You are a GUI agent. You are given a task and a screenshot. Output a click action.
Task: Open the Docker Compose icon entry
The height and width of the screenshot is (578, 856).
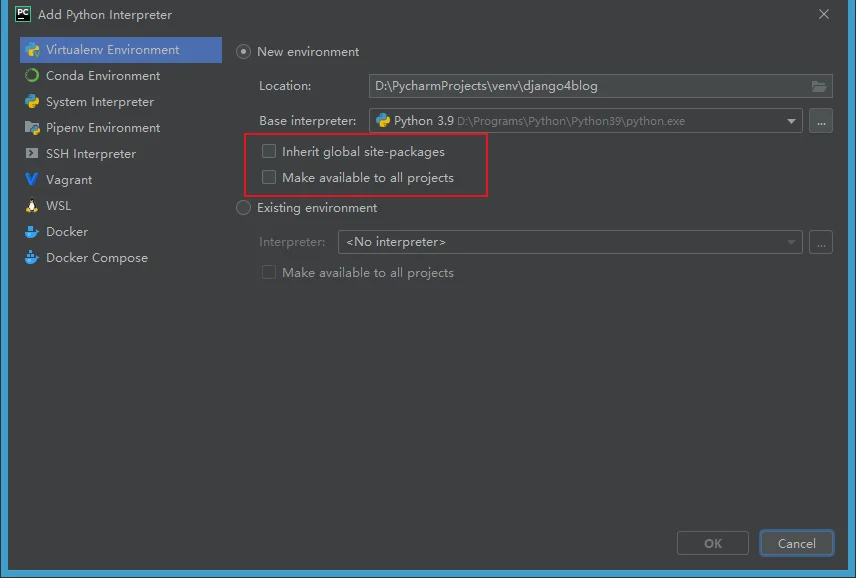point(32,257)
